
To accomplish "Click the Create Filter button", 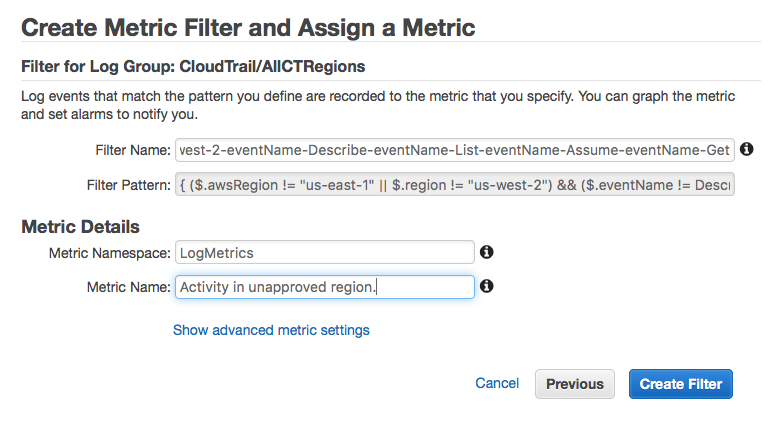I will tap(680, 384).
